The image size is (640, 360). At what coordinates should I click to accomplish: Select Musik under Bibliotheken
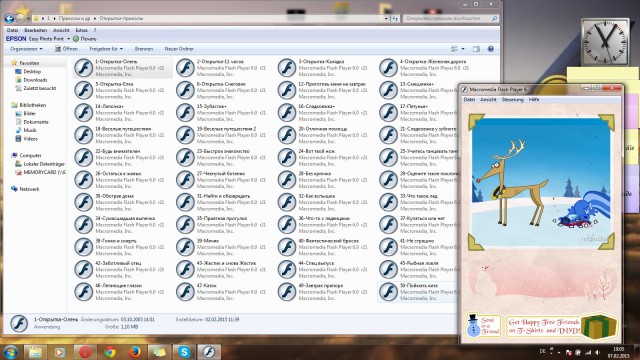pos(30,130)
